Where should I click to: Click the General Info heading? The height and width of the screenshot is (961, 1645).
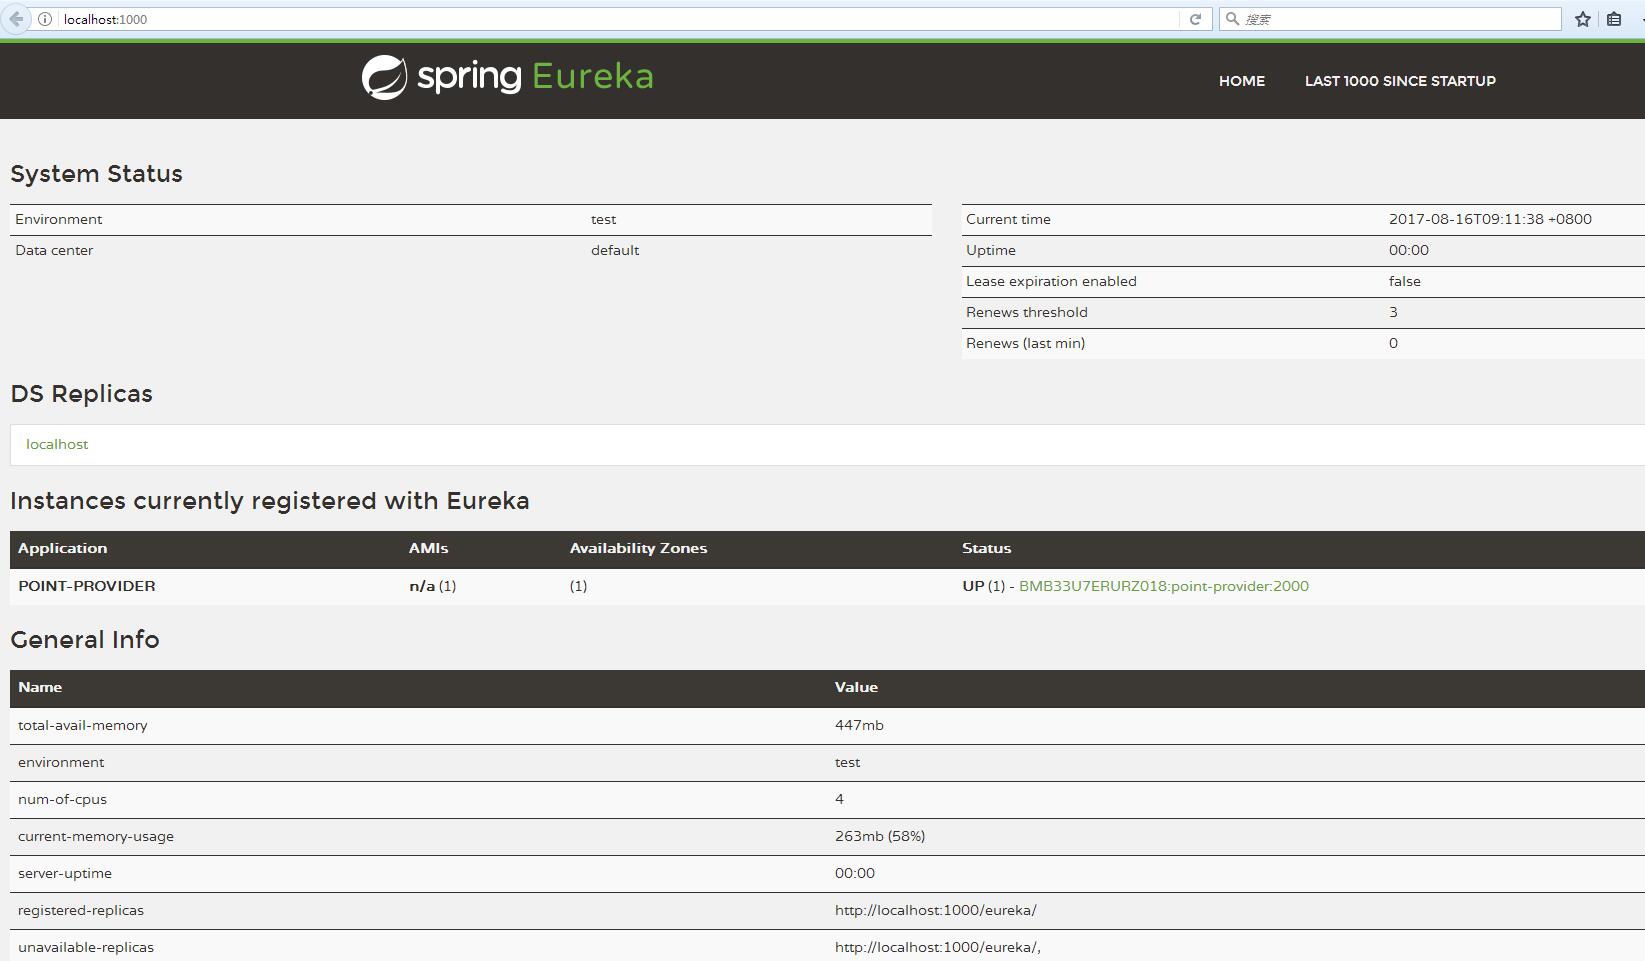(85, 640)
